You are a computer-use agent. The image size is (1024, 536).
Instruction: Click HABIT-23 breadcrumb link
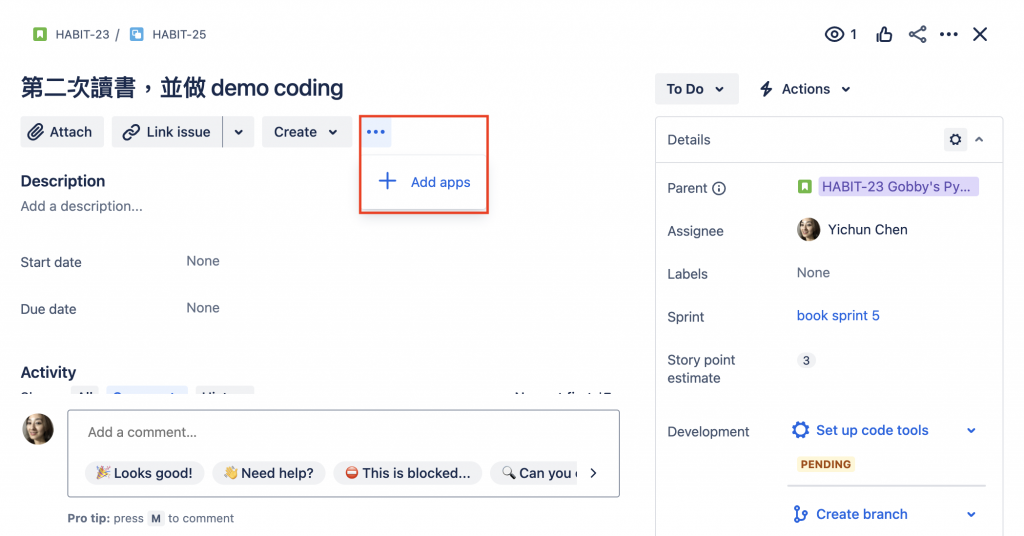[82, 34]
